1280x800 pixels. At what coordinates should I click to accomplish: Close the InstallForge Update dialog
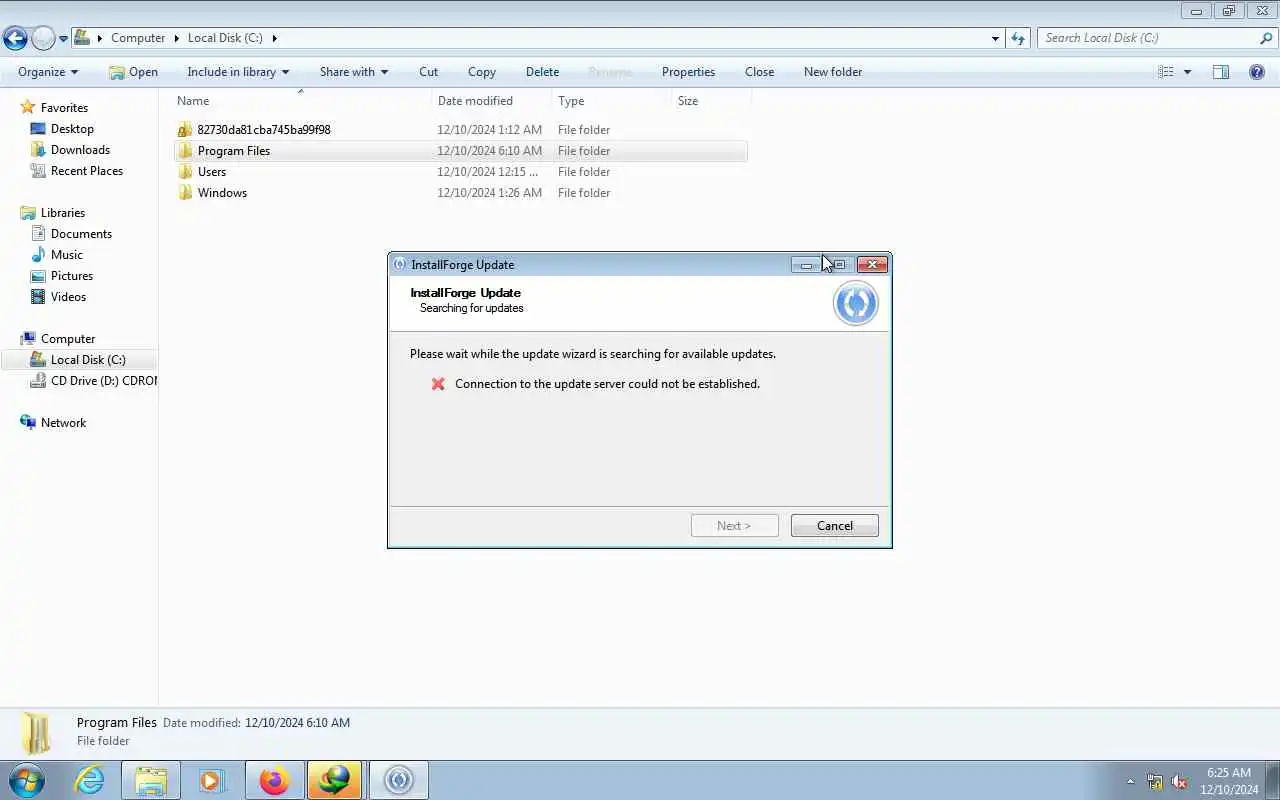[872, 265]
